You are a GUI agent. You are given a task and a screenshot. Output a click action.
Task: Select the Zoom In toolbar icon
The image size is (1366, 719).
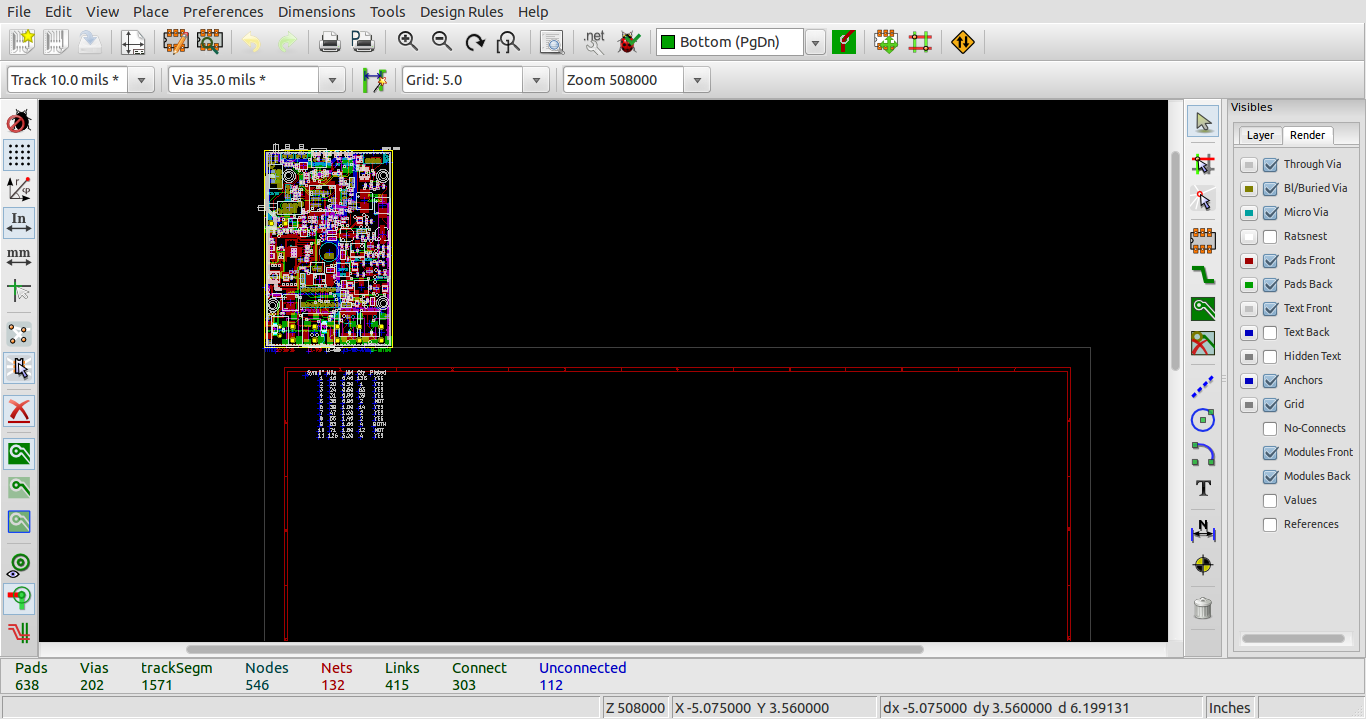[409, 42]
